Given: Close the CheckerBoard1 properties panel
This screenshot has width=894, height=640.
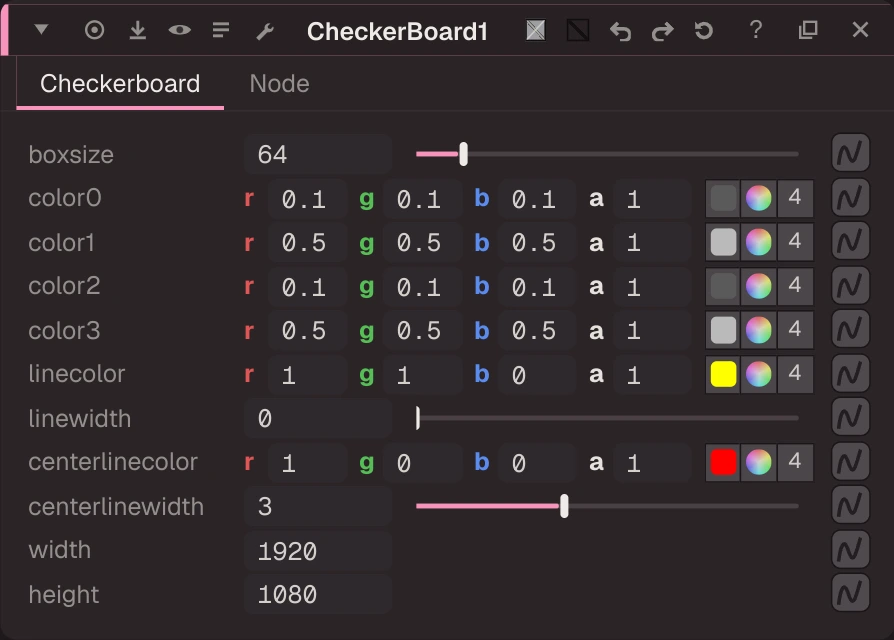Looking at the screenshot, I should pyautogui.click(x=860, y=29).
